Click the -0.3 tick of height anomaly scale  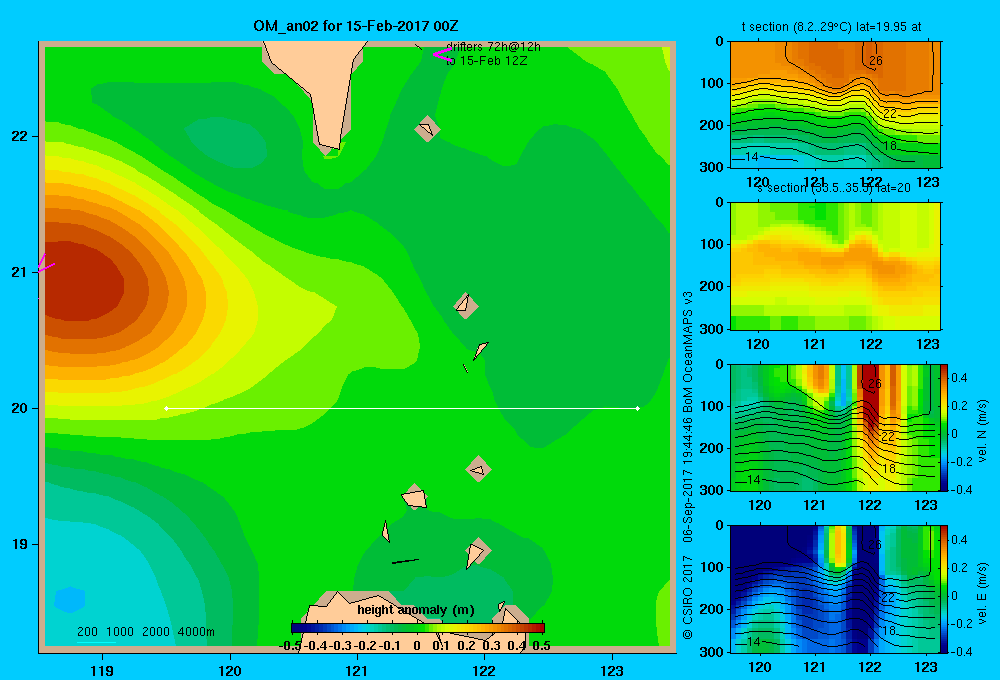pos(341,646)
